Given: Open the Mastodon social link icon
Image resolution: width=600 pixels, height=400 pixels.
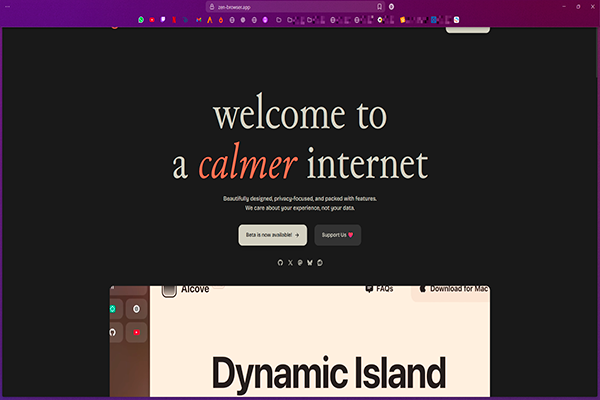Looking at the screenshot, I should click(300, 263).
